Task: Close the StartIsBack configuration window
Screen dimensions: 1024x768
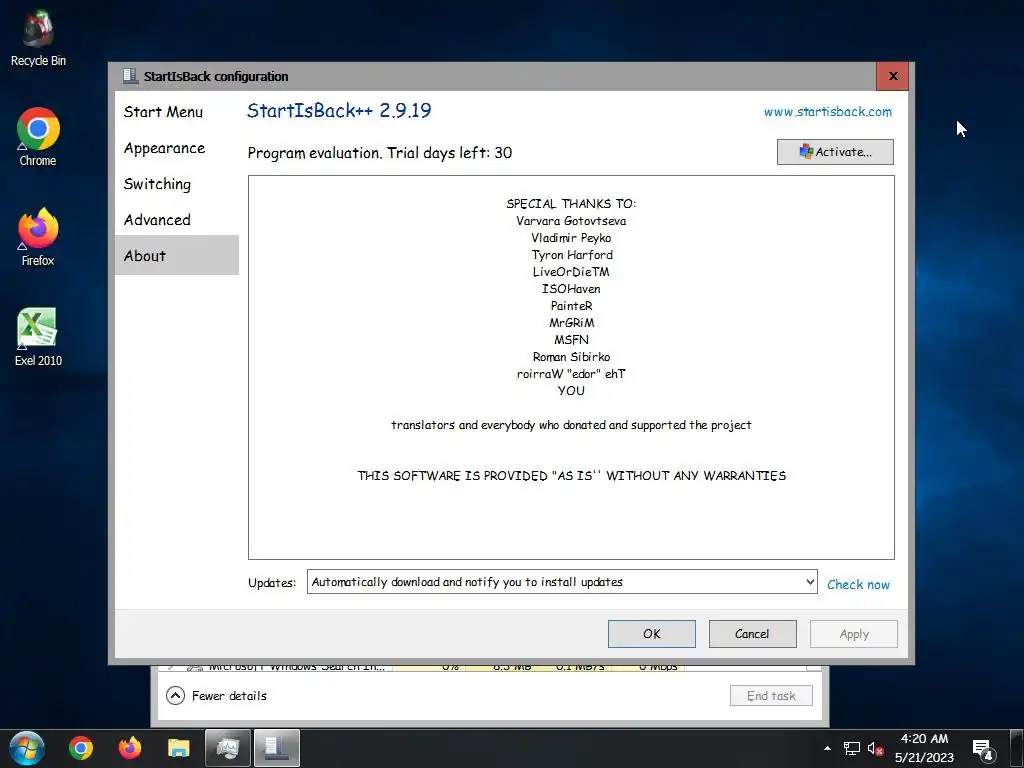Action: pyautogui.click(x=893, y=76)
